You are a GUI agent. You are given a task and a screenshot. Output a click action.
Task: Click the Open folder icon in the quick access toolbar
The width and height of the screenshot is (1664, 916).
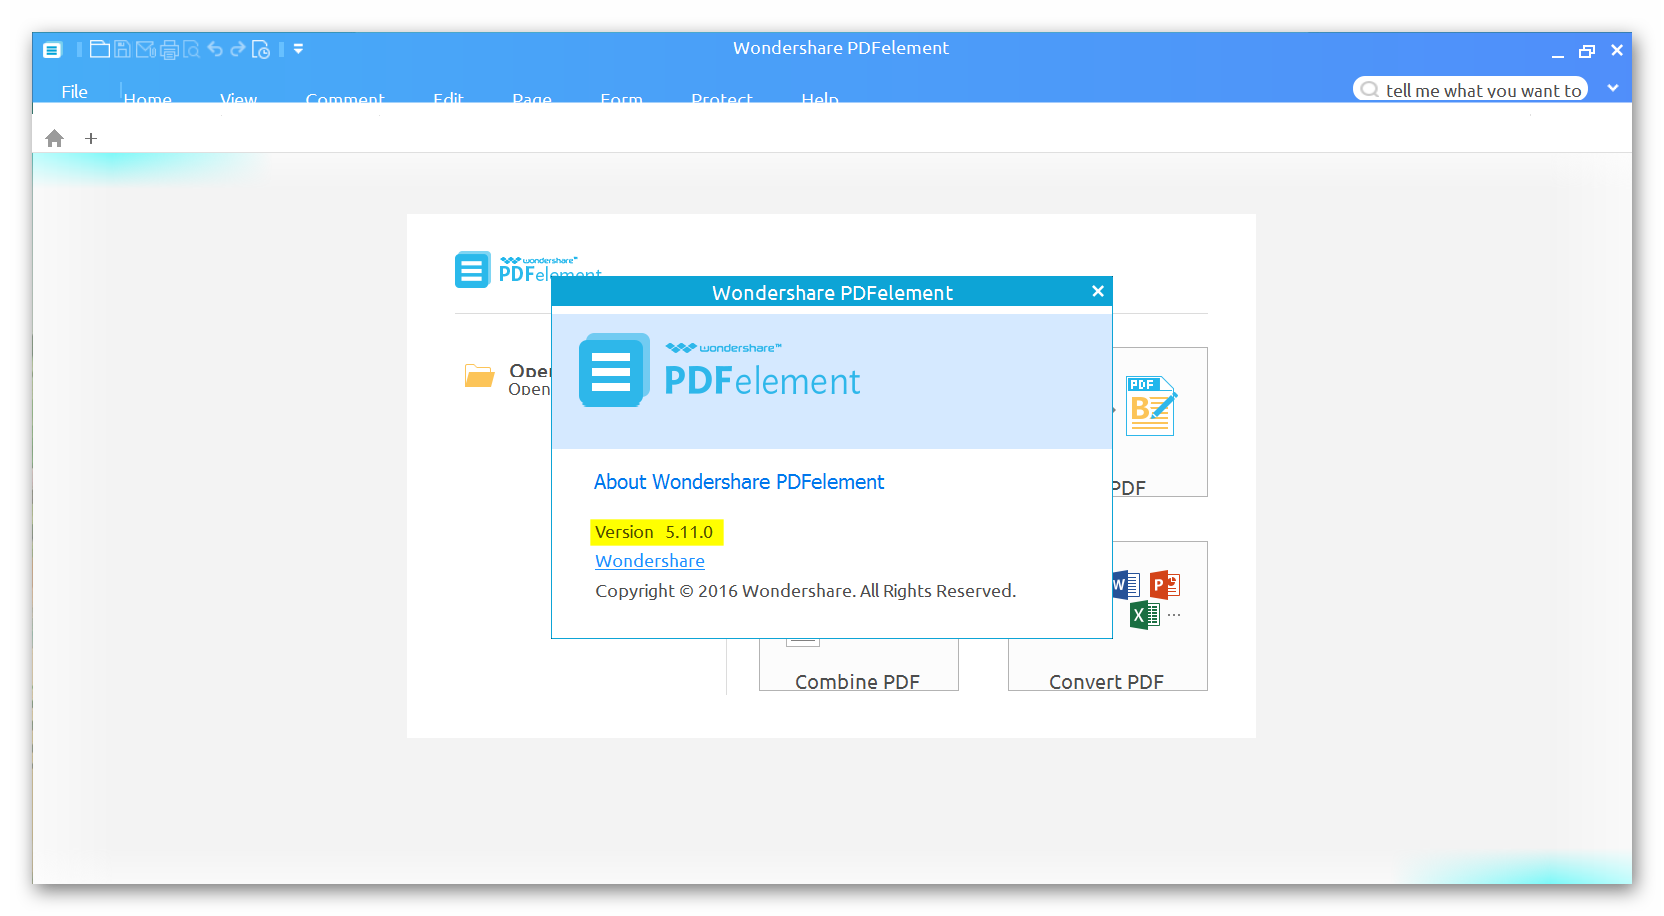click(x=99, y=48)
